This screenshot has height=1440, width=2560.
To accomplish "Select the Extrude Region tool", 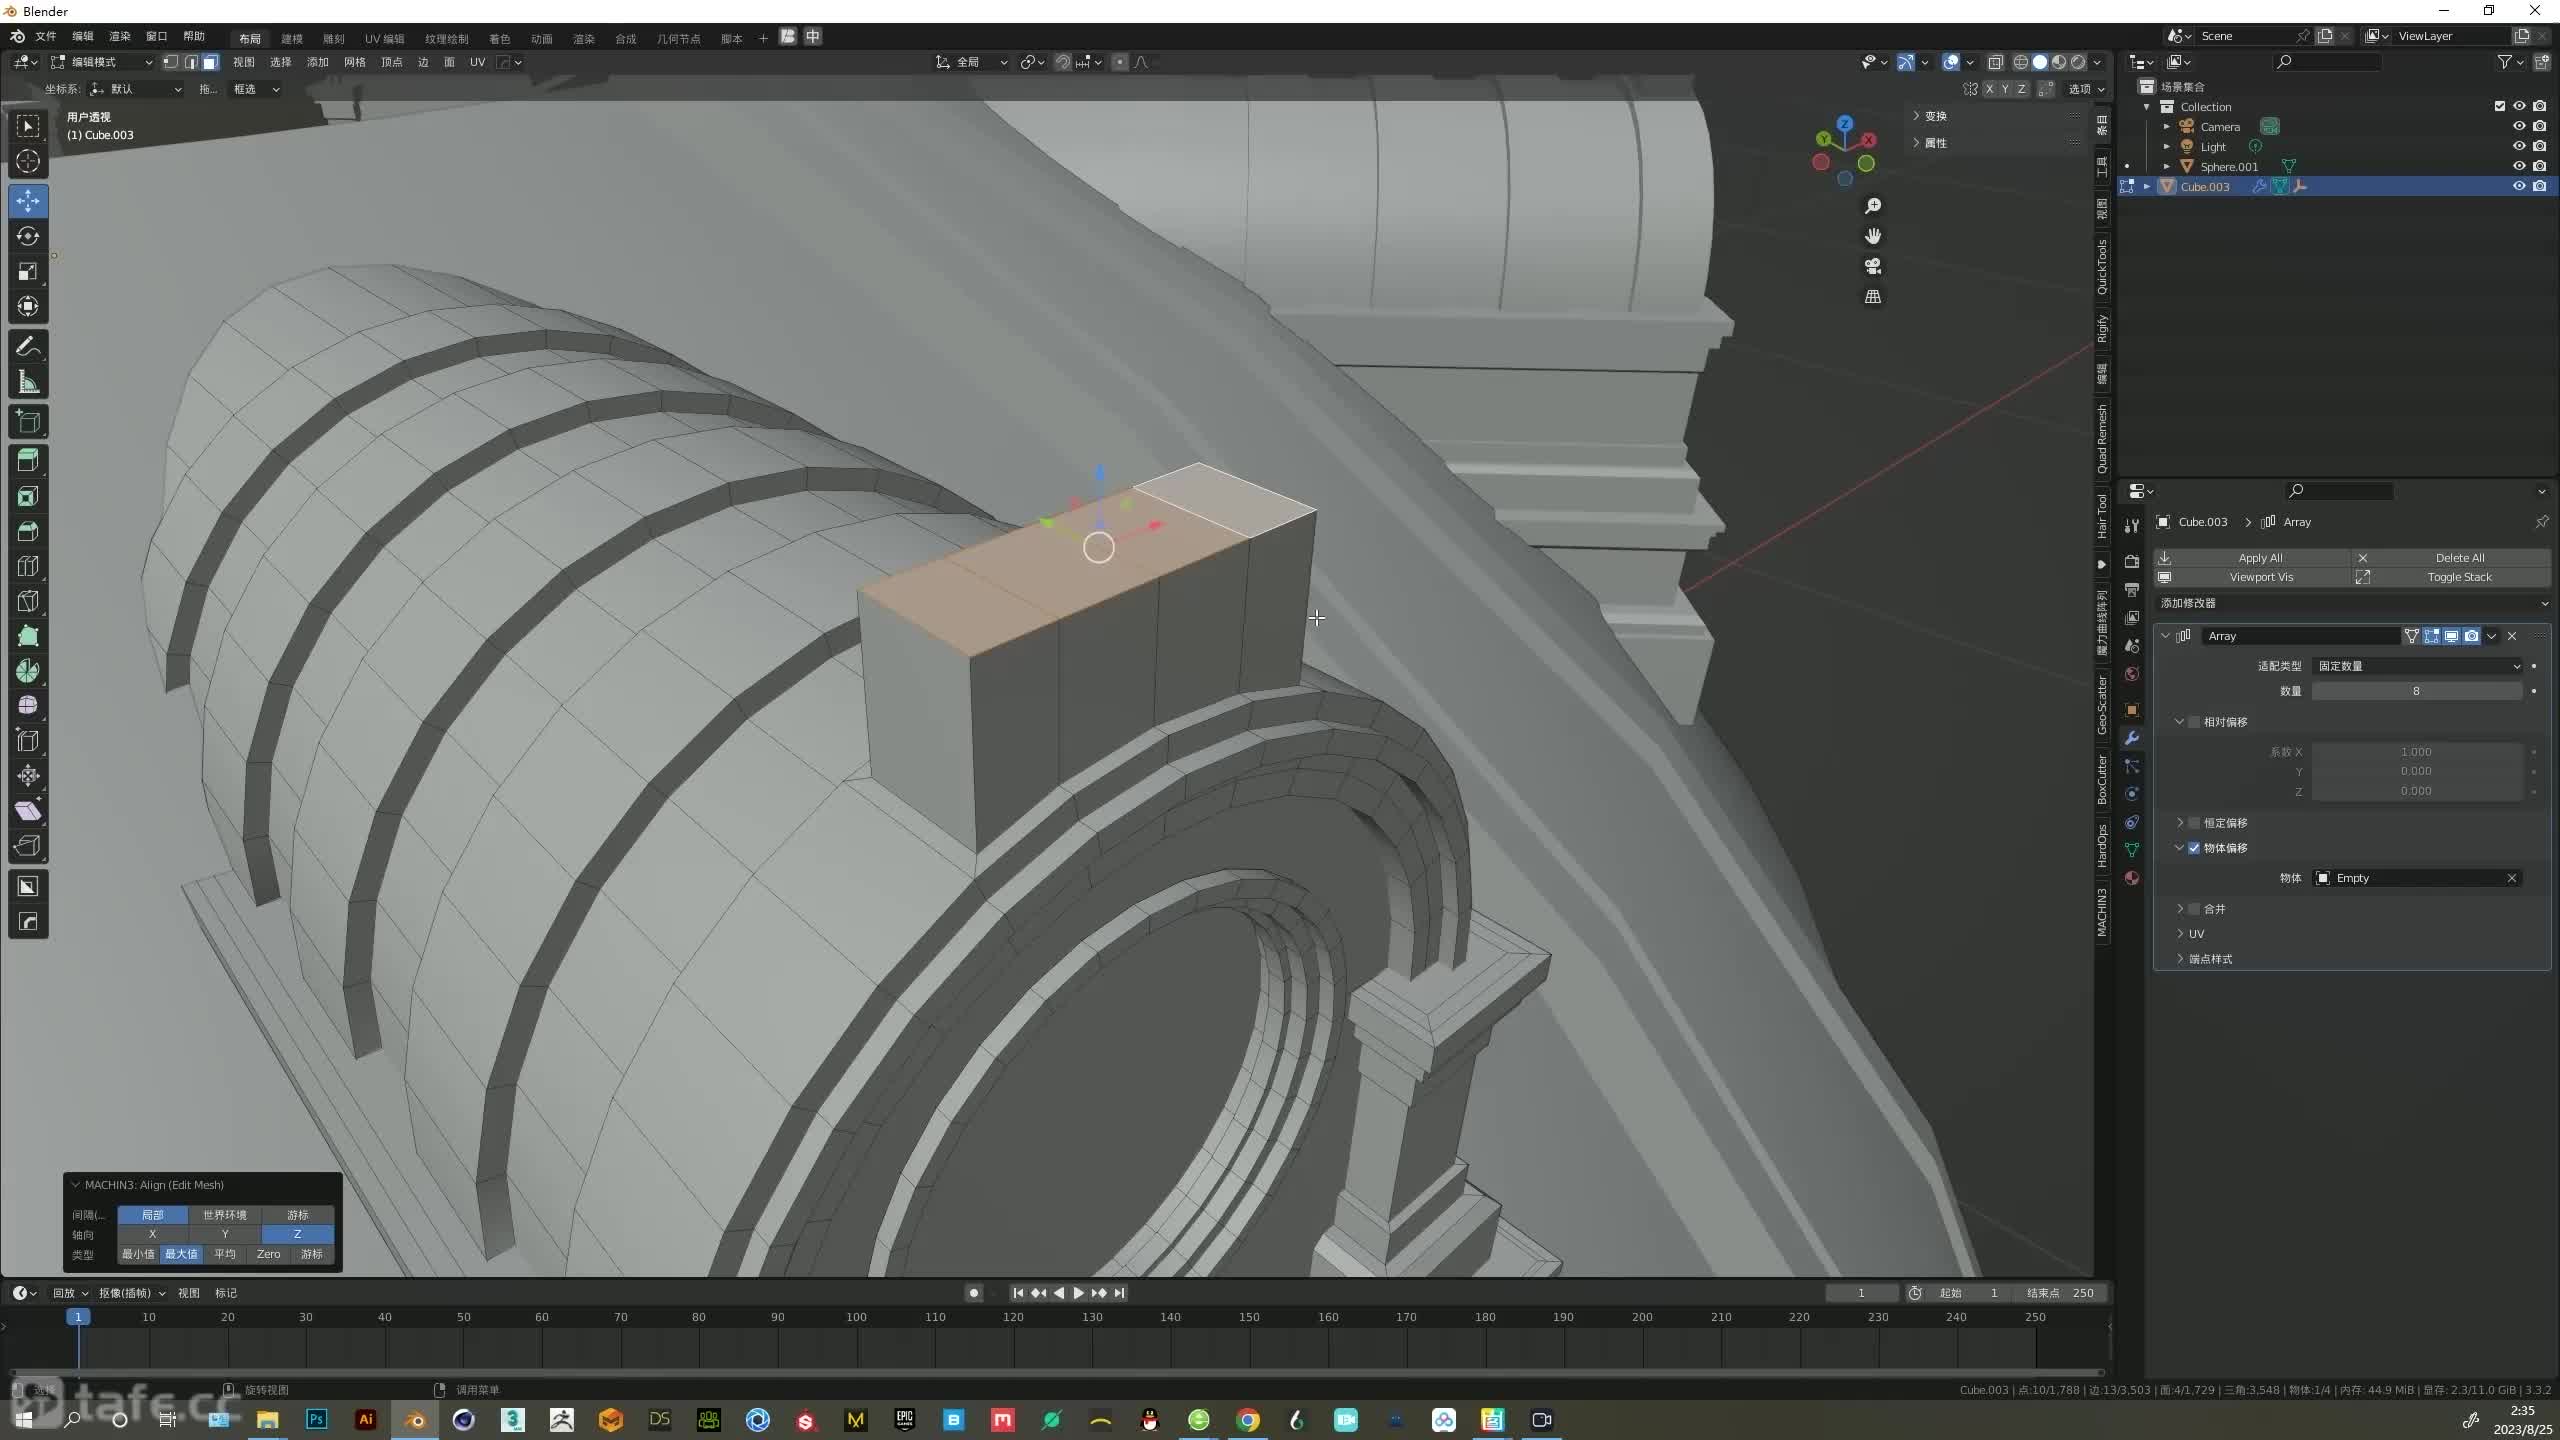I will [28, 461].
